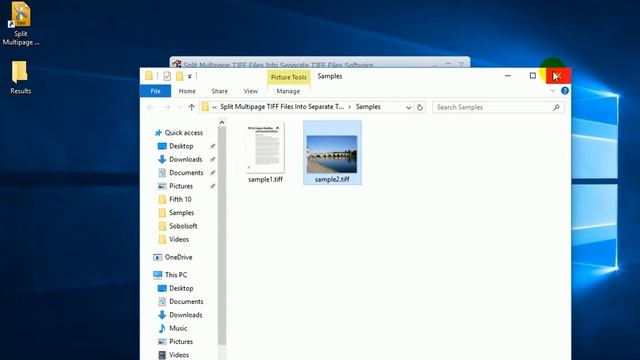Click the Picture Tools contextual tab header
This screenshot has width=640, height=360.
289,77
